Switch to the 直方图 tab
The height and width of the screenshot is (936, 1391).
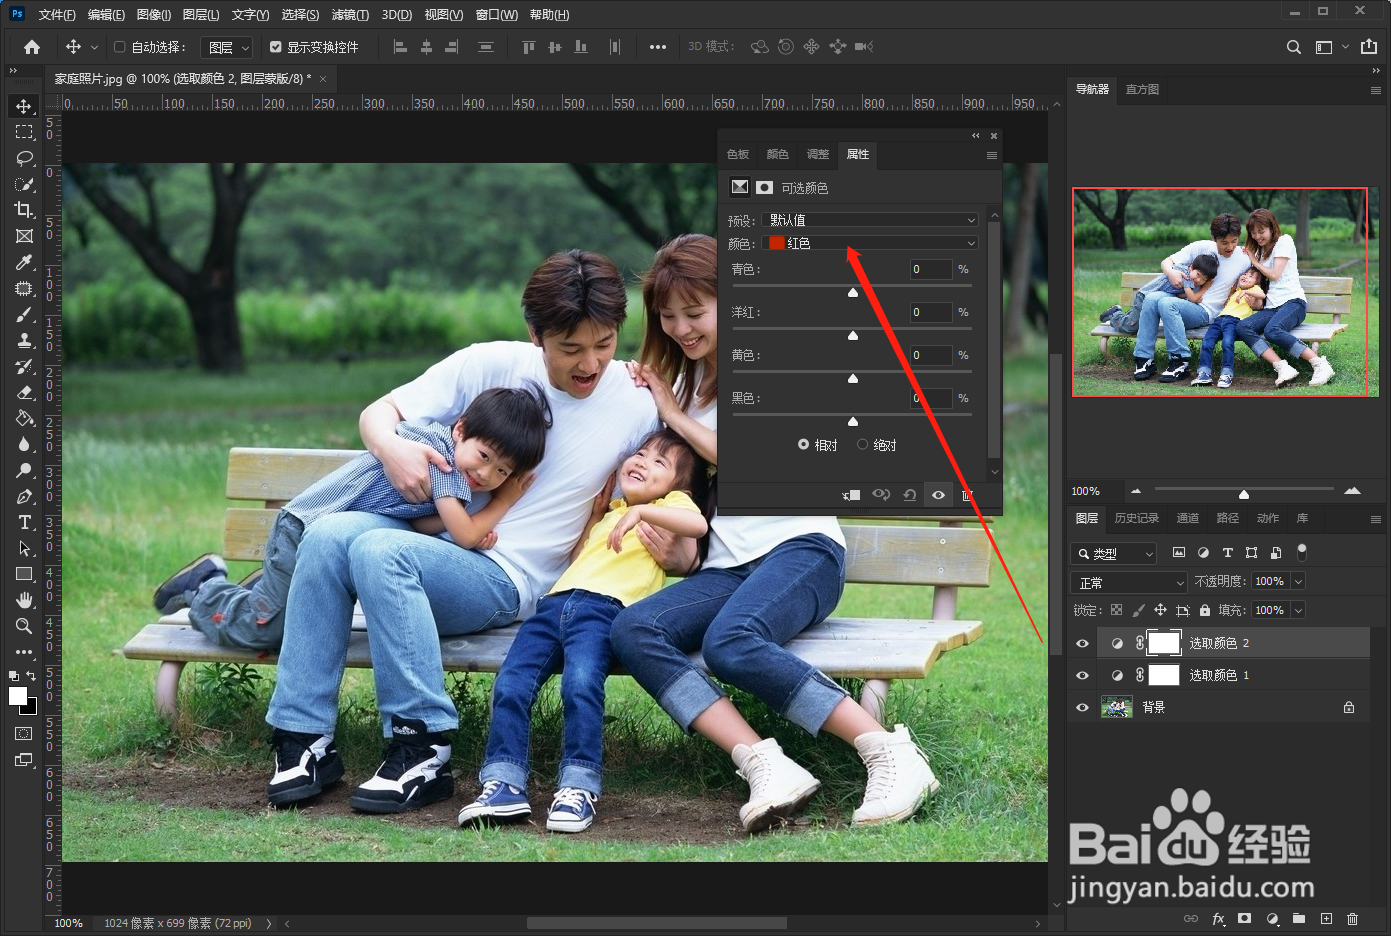click(1142, 89)
